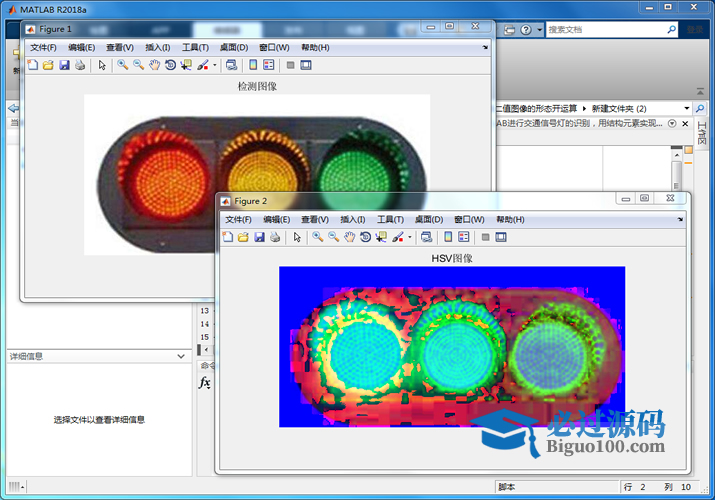The height and width of the screenshot is (500, 715).
Task: Collapse MATLAB toolstrip minimize arrow
Action: [700, 92]
